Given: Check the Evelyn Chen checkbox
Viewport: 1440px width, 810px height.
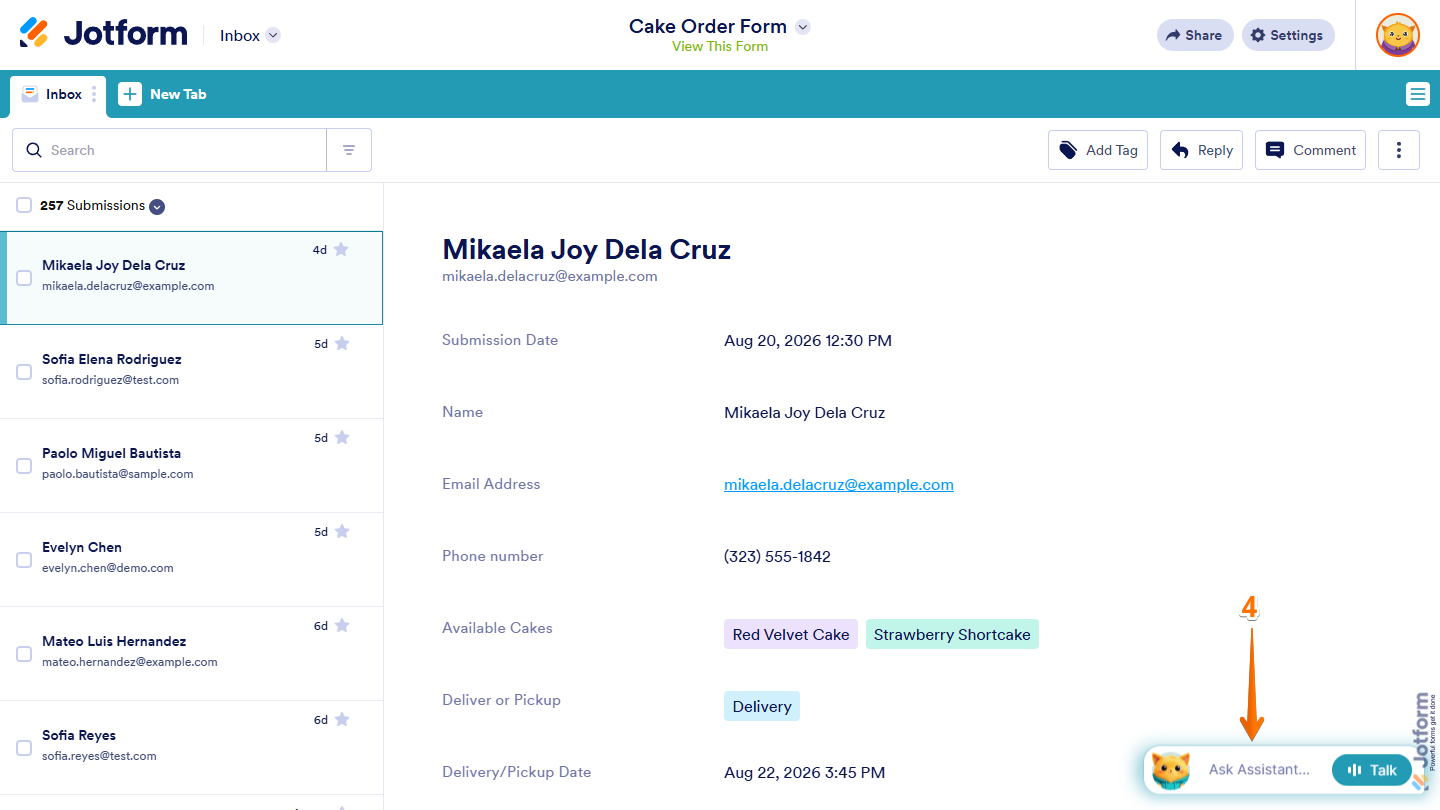Looking at the screenshot, I should [24, 560].
